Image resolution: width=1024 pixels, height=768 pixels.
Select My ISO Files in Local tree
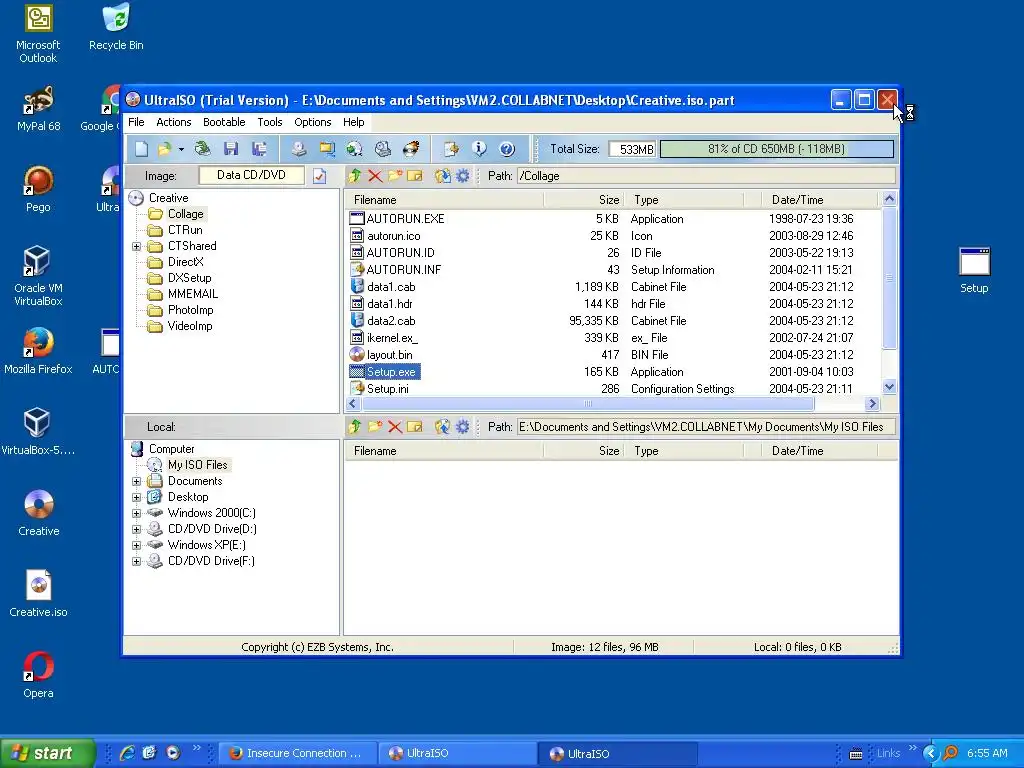(197, 465)
